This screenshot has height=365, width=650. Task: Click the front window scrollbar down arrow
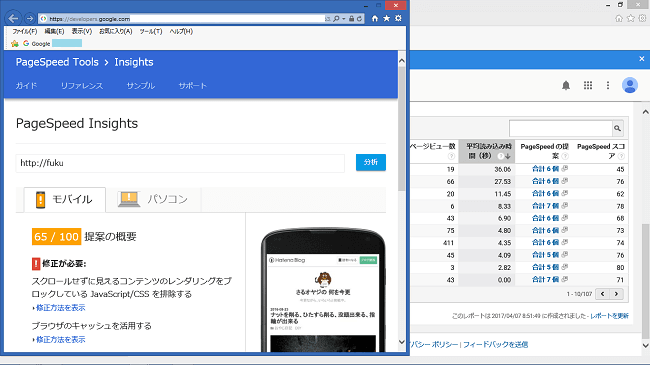[x=401, y=342]
